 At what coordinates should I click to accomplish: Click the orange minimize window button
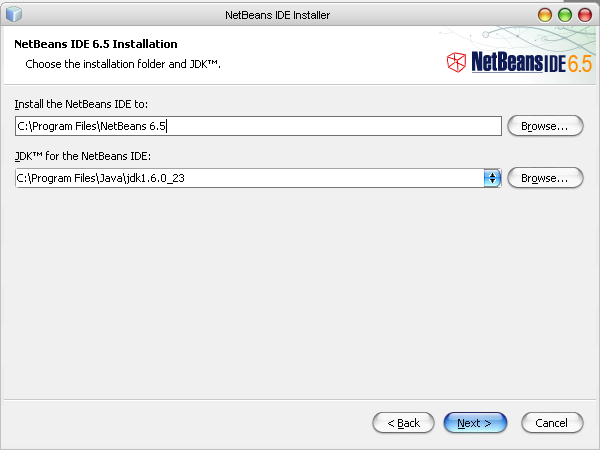[545, 15]
